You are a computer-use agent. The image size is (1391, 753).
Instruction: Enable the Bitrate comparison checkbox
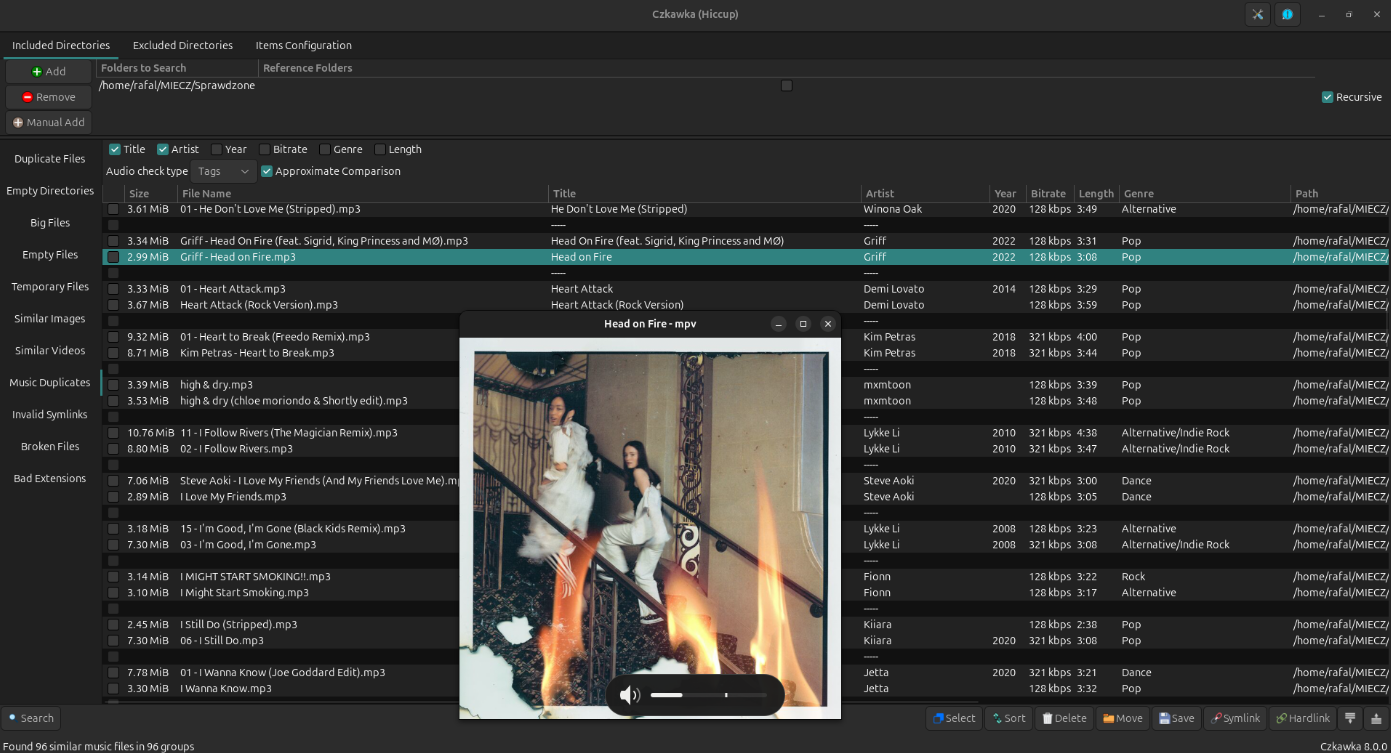pos(264,149)
